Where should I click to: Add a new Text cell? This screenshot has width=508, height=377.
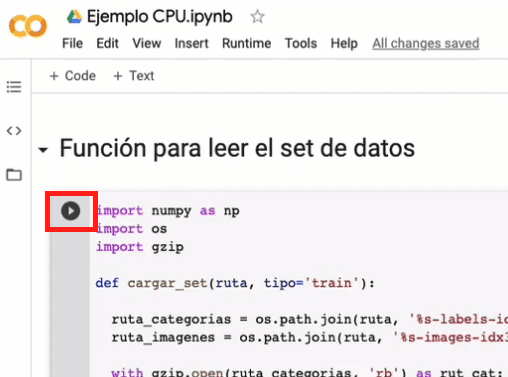click(134, 76)
